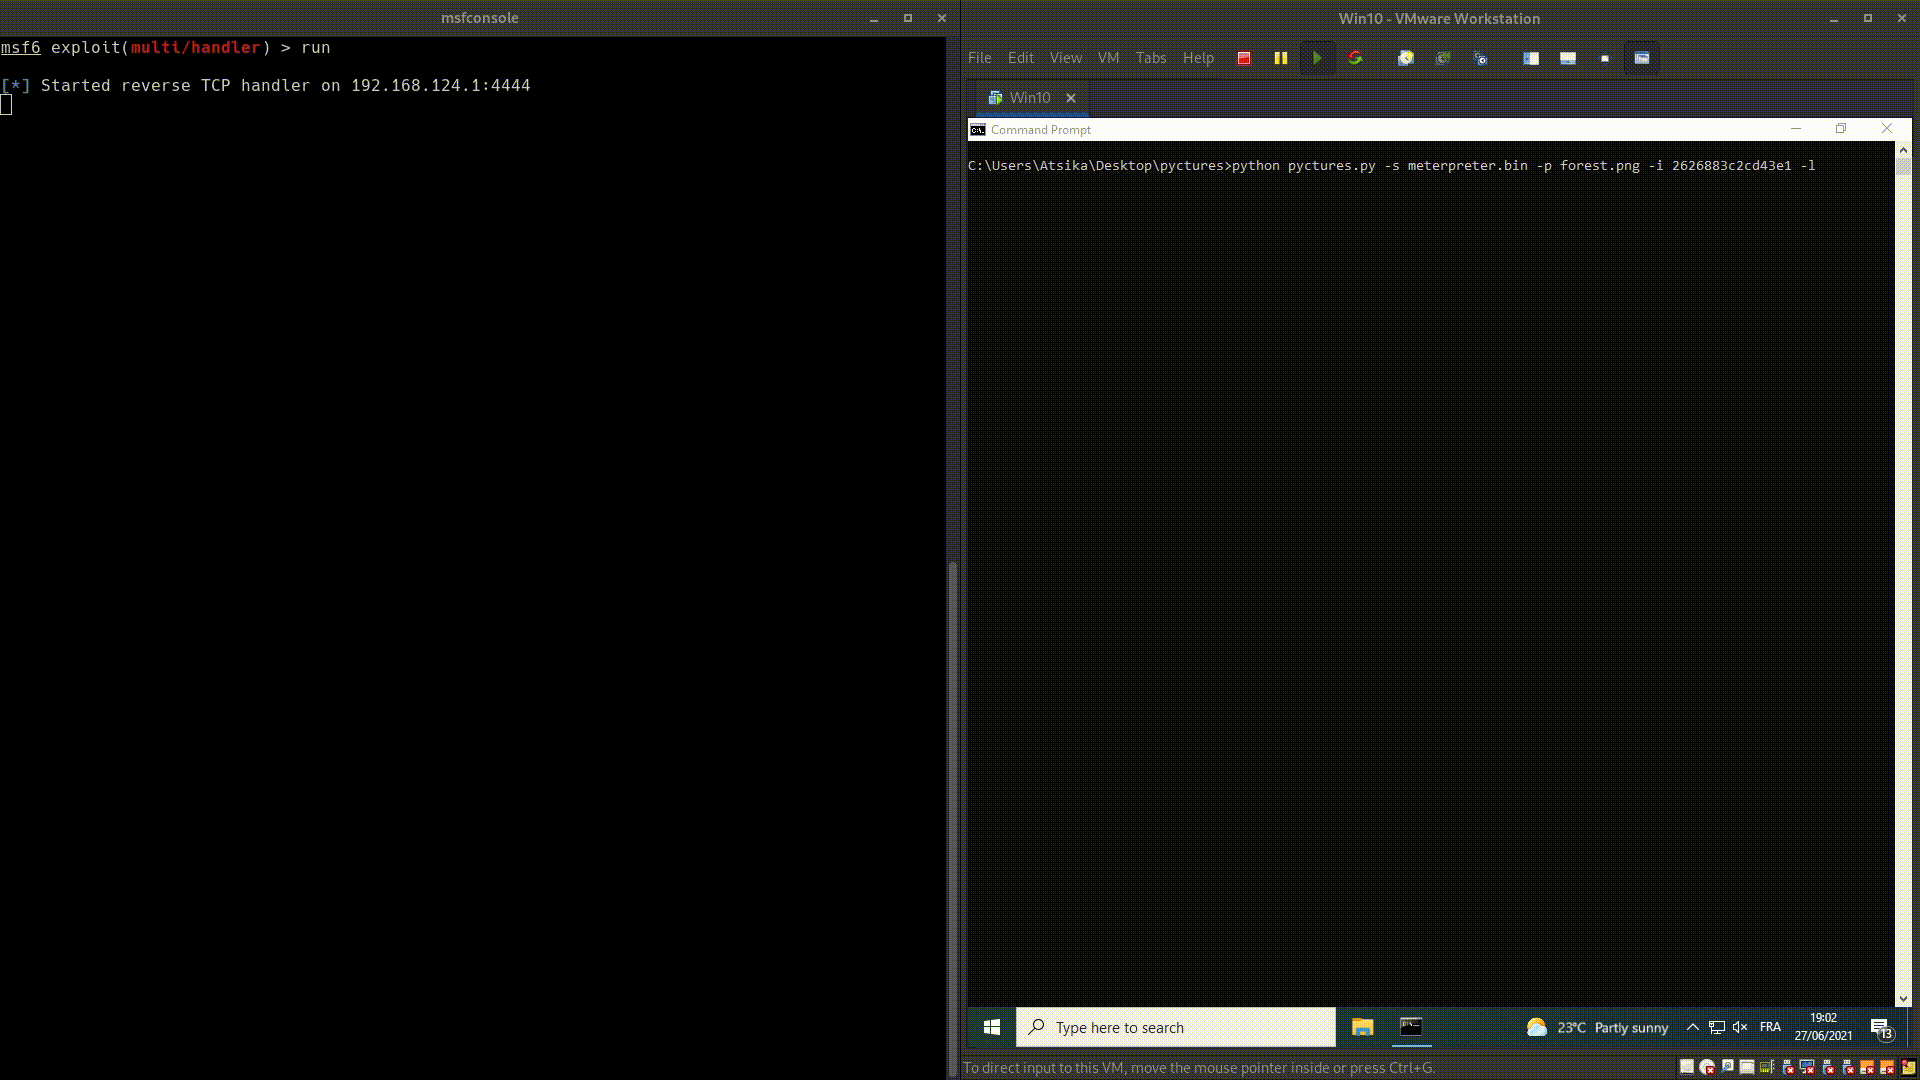The height and width of the screenshot is (1080, 1920).
Task: Click the Unity mode toolbar icon
Action: tap(1641, 58)
